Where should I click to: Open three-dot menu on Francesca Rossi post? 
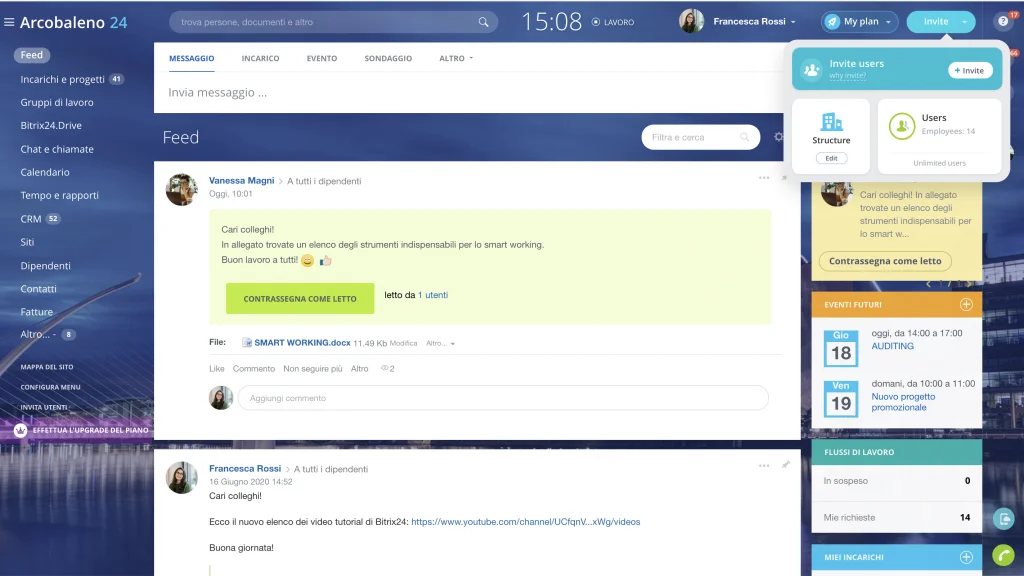pyautogui.click(x=763, y=466)
